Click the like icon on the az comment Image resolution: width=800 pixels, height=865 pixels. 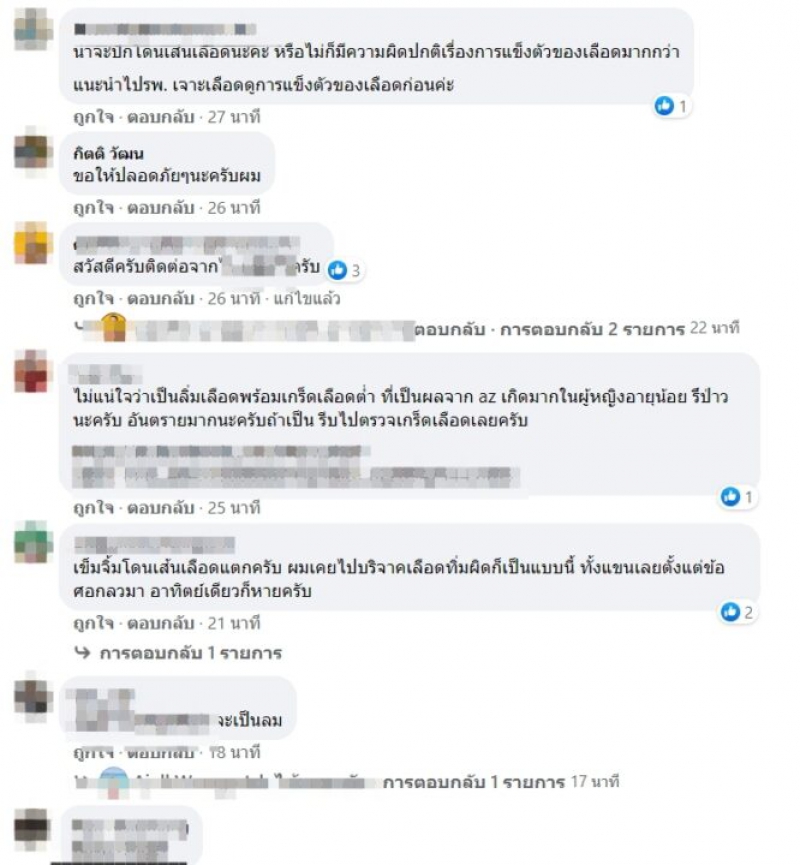(x=730, y=496)
